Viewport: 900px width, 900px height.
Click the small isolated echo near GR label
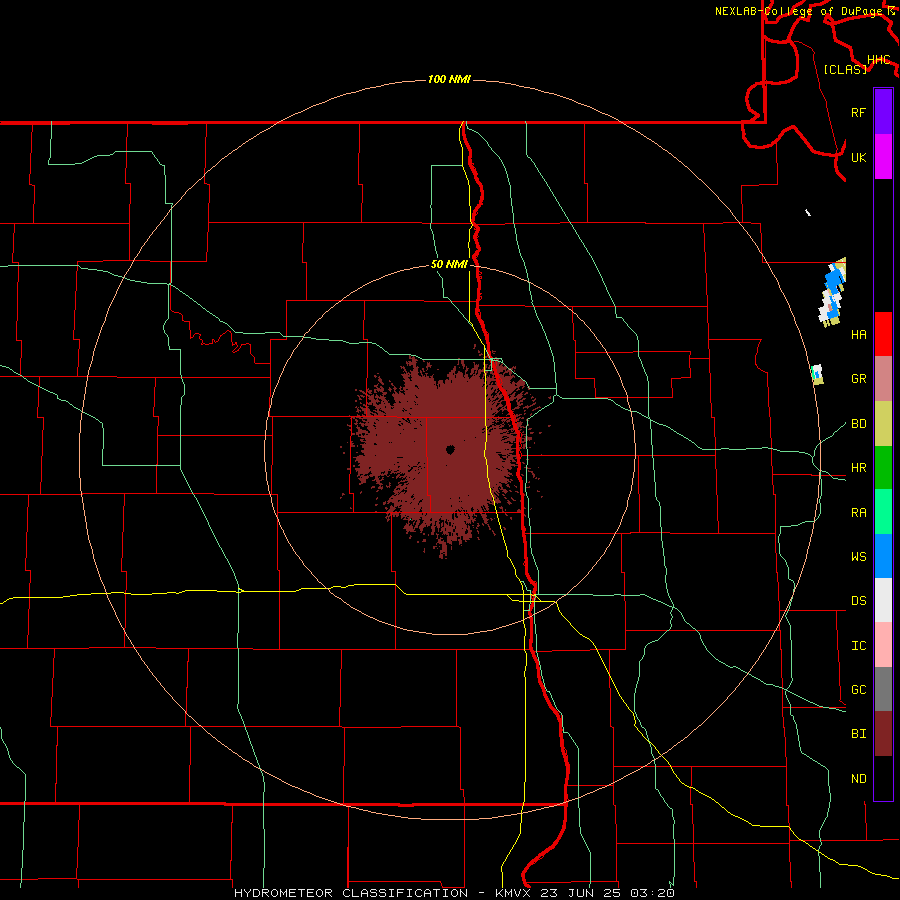tap(817, 374)
